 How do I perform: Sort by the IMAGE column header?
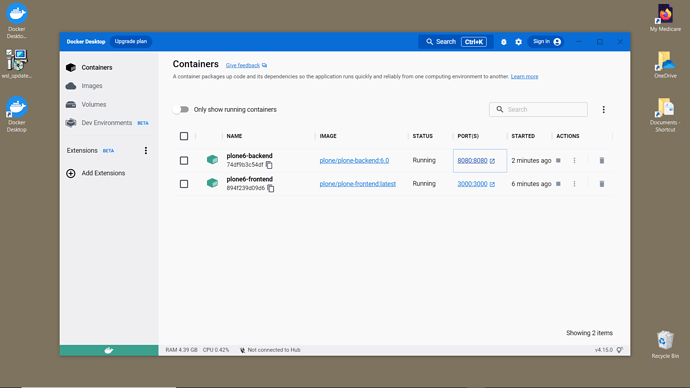328,136
